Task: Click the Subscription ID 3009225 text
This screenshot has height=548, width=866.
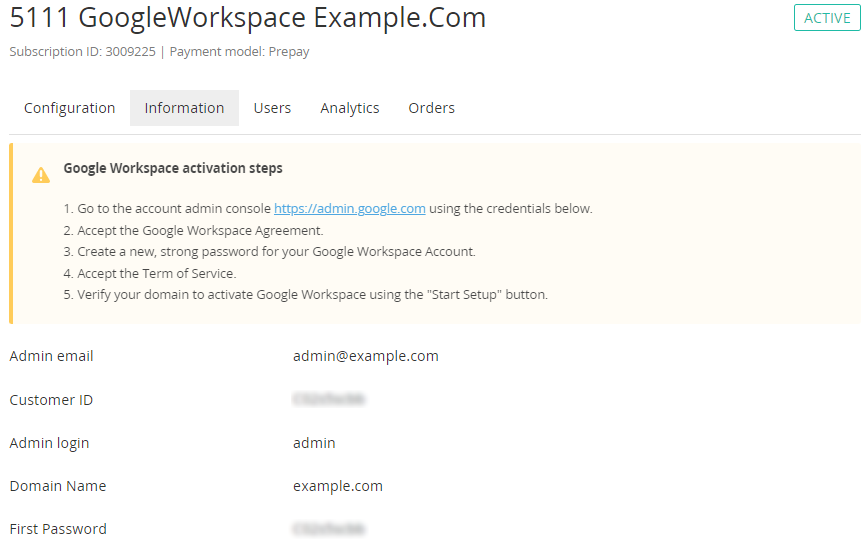Action: click(x=82, y=52)
